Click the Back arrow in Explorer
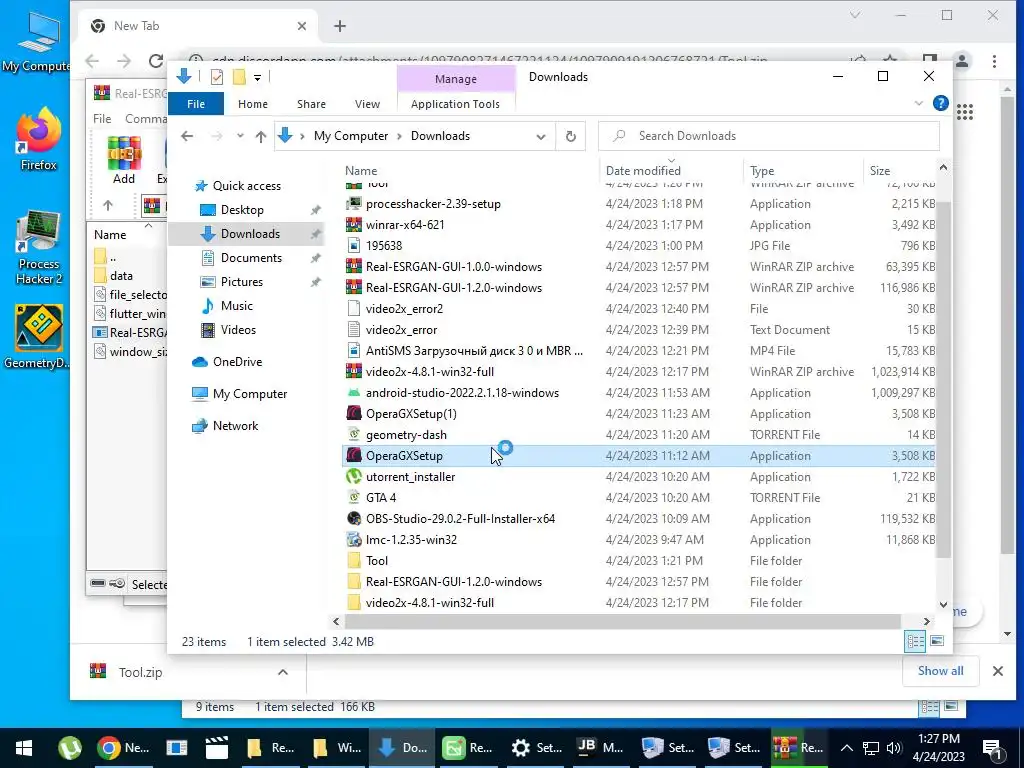The height and width of the screenshot is (768, 1024). coord(187,136)
